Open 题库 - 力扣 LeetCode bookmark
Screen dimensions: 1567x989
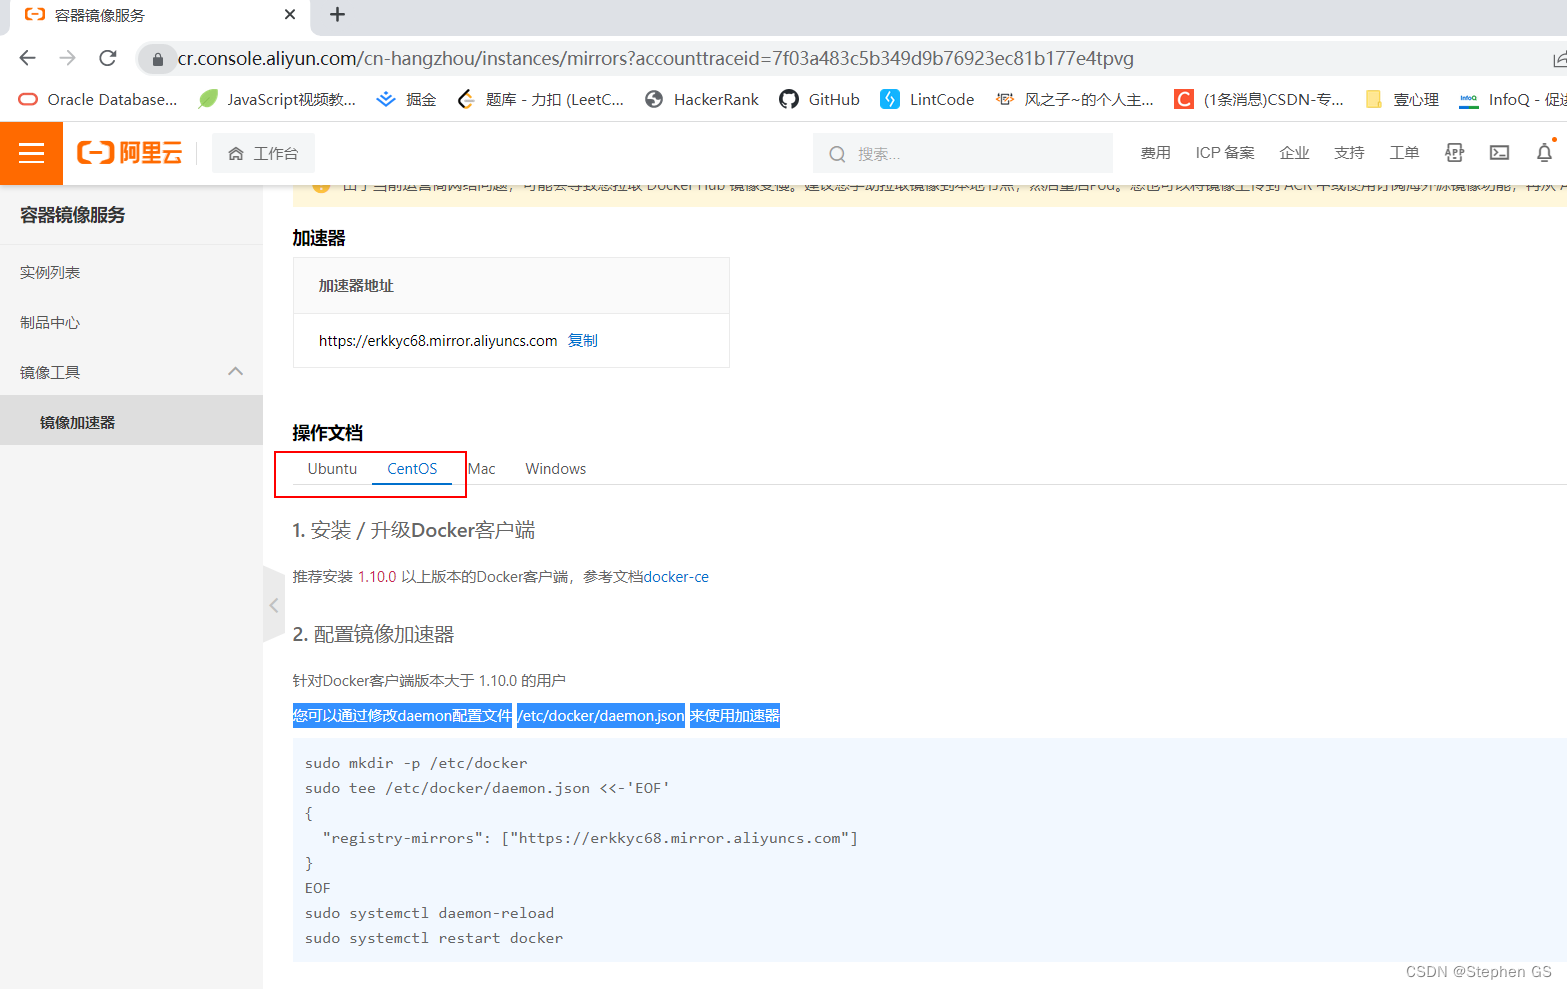pos(540,99)
